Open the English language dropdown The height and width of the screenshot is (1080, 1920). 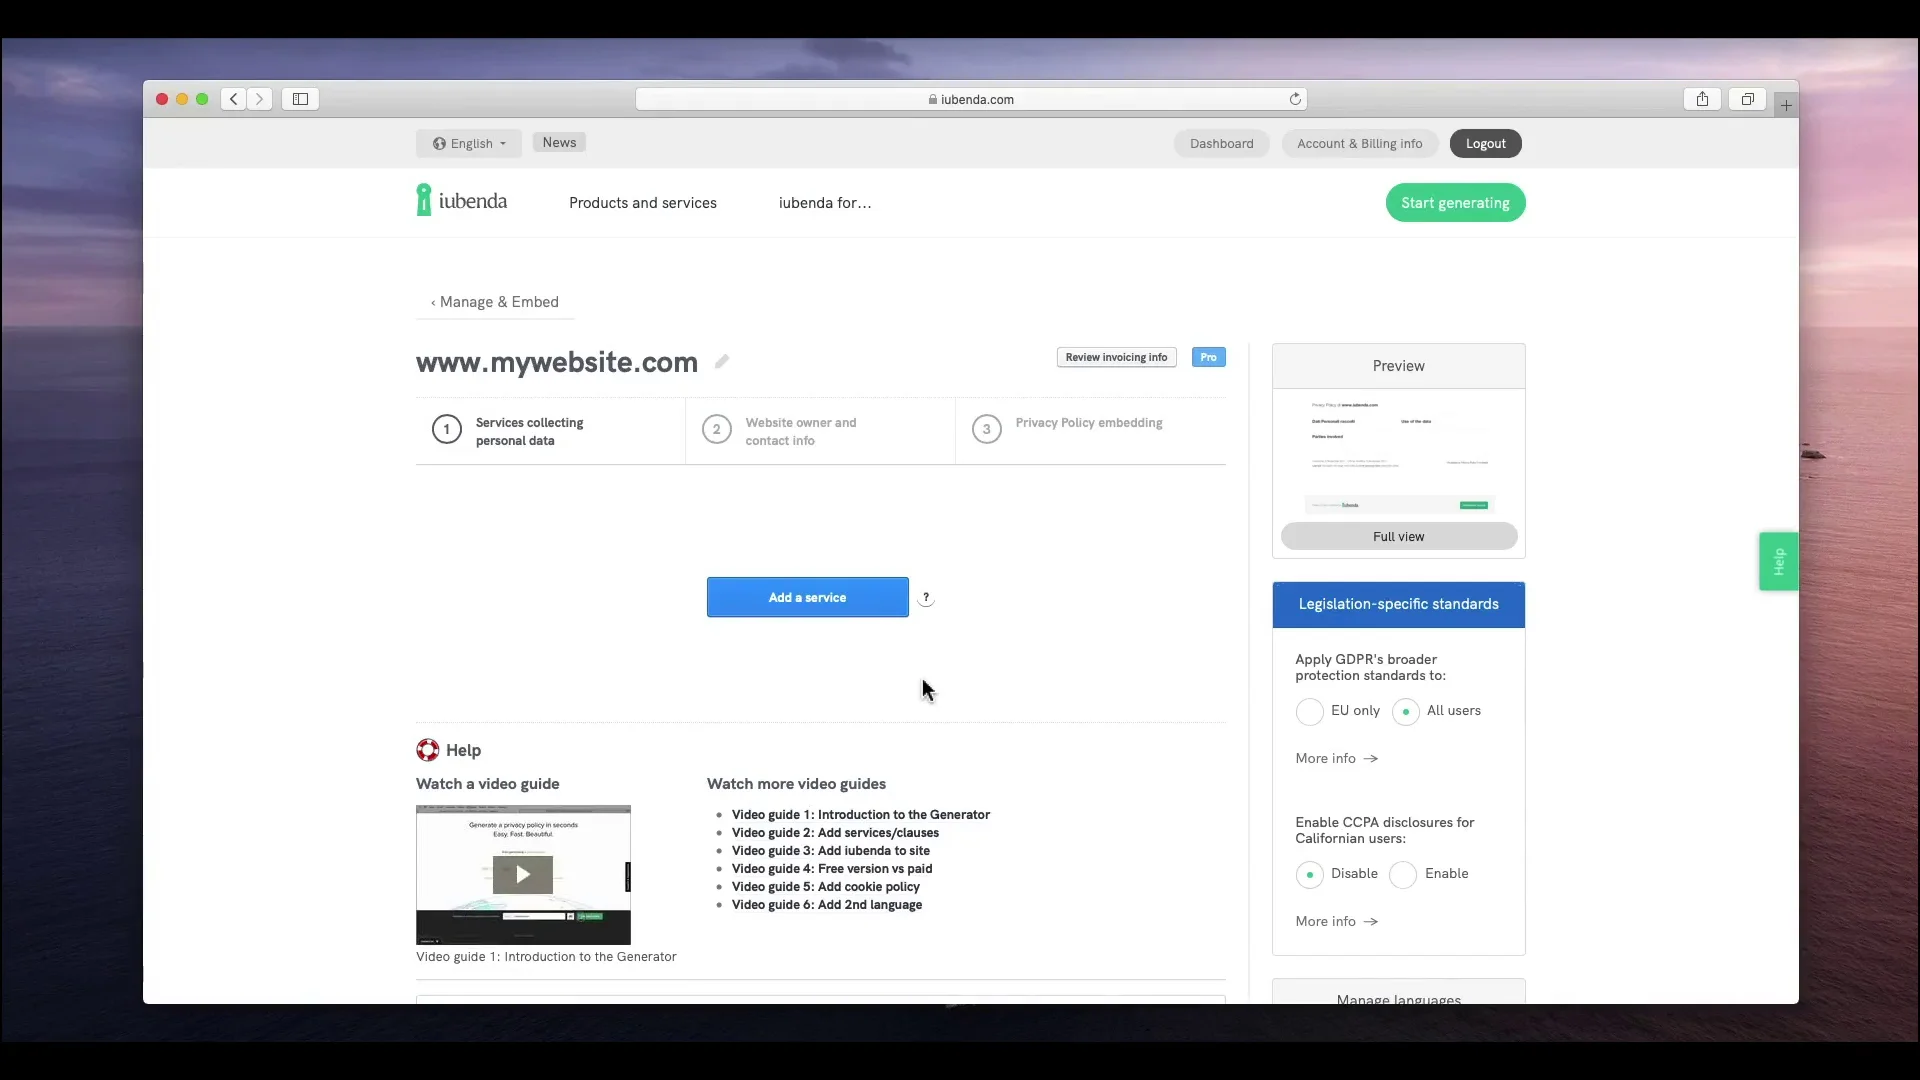(x=469, y=143)
